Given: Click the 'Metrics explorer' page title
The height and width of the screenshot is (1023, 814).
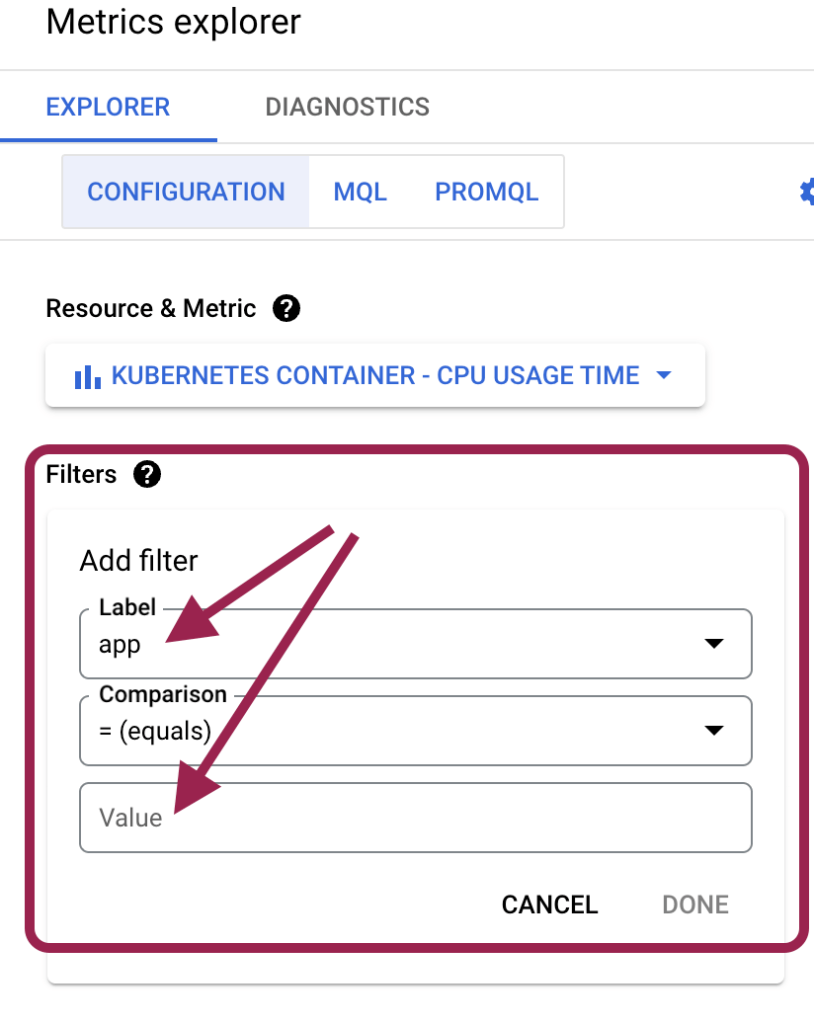Looking at the screenshot, I should [173, 22].
